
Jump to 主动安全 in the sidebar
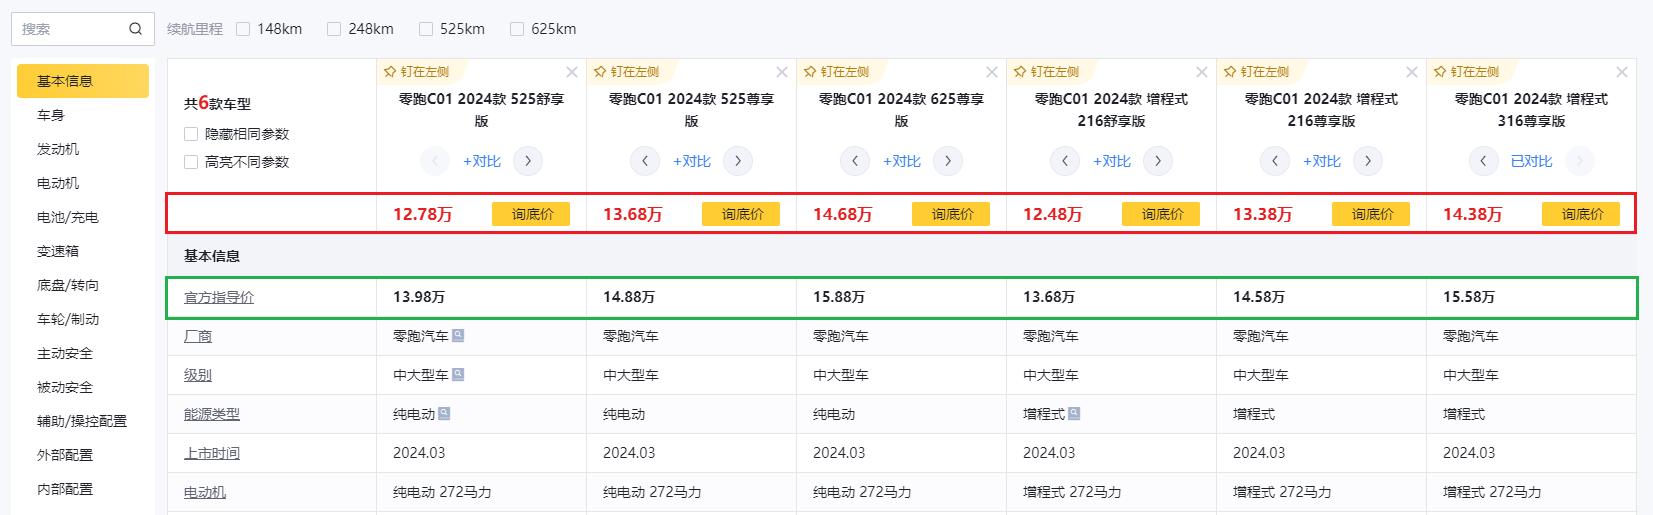(x=65, y=353)
